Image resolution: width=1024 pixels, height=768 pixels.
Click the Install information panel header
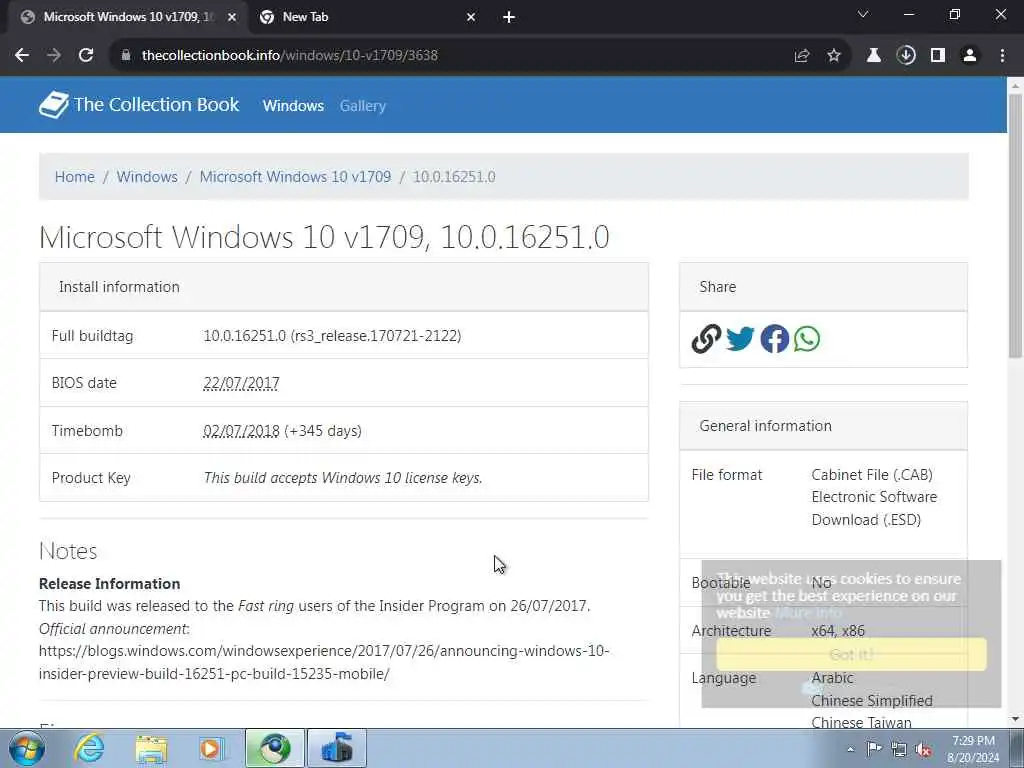point(344,287)
